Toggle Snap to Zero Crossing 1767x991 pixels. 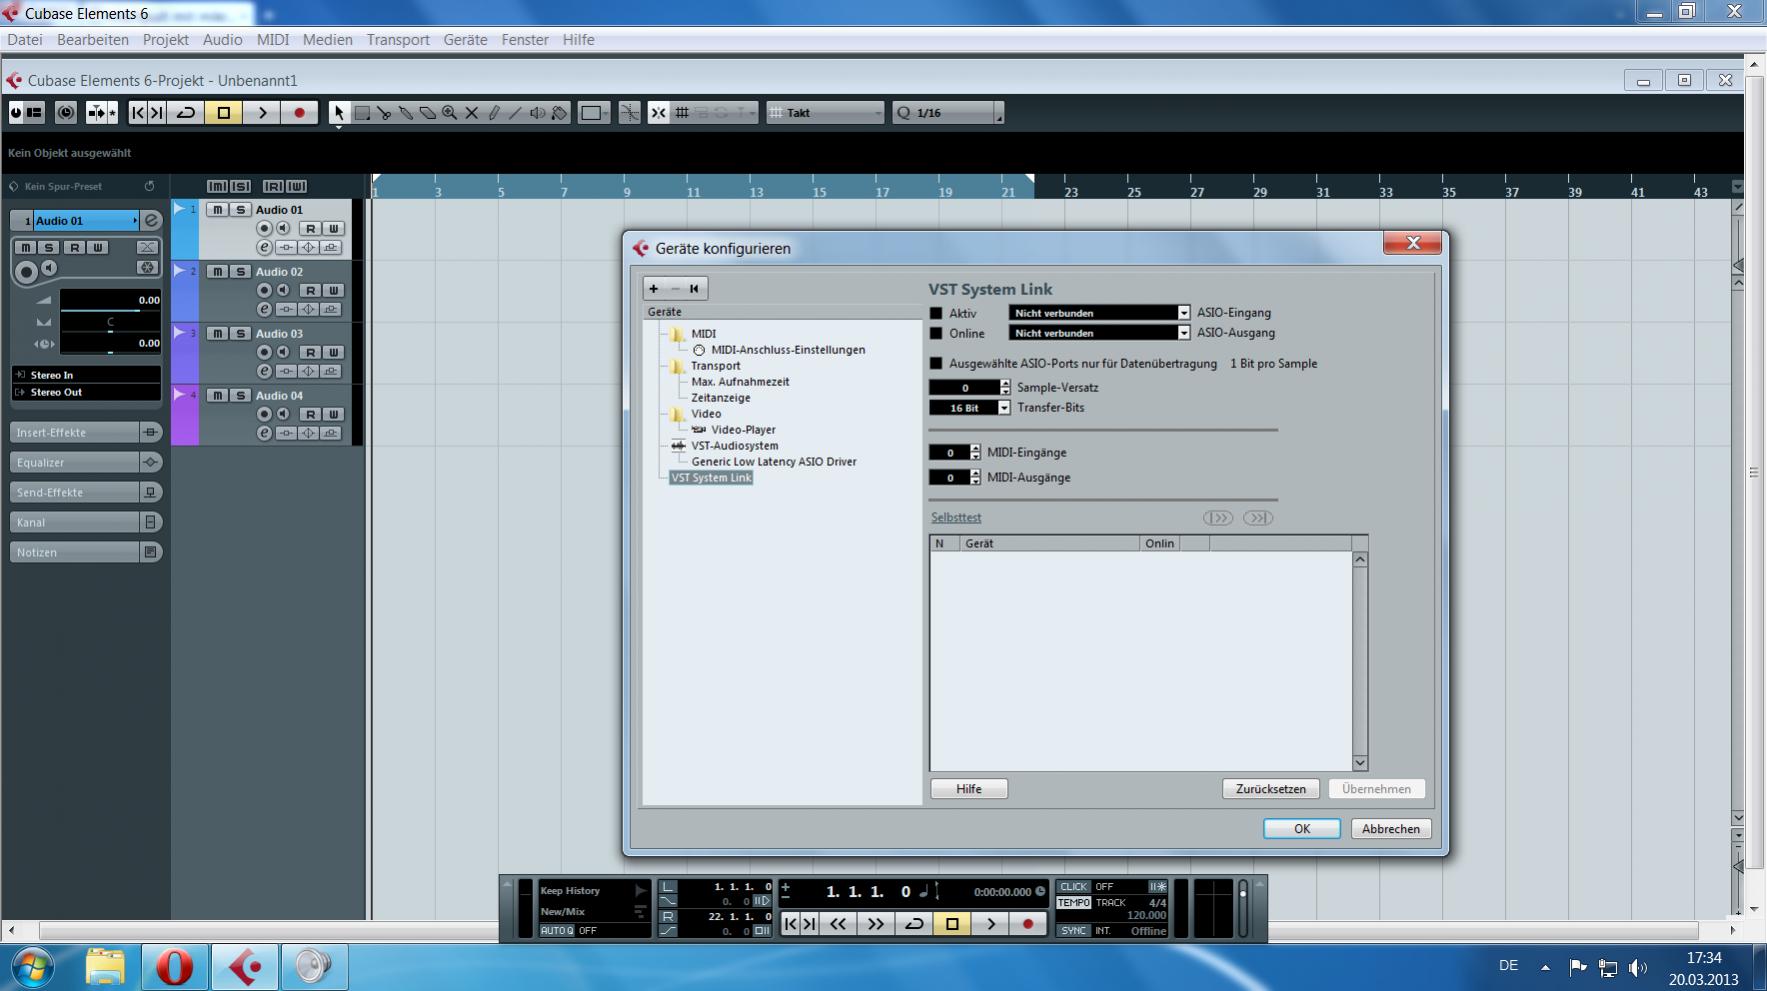point(629,113)
